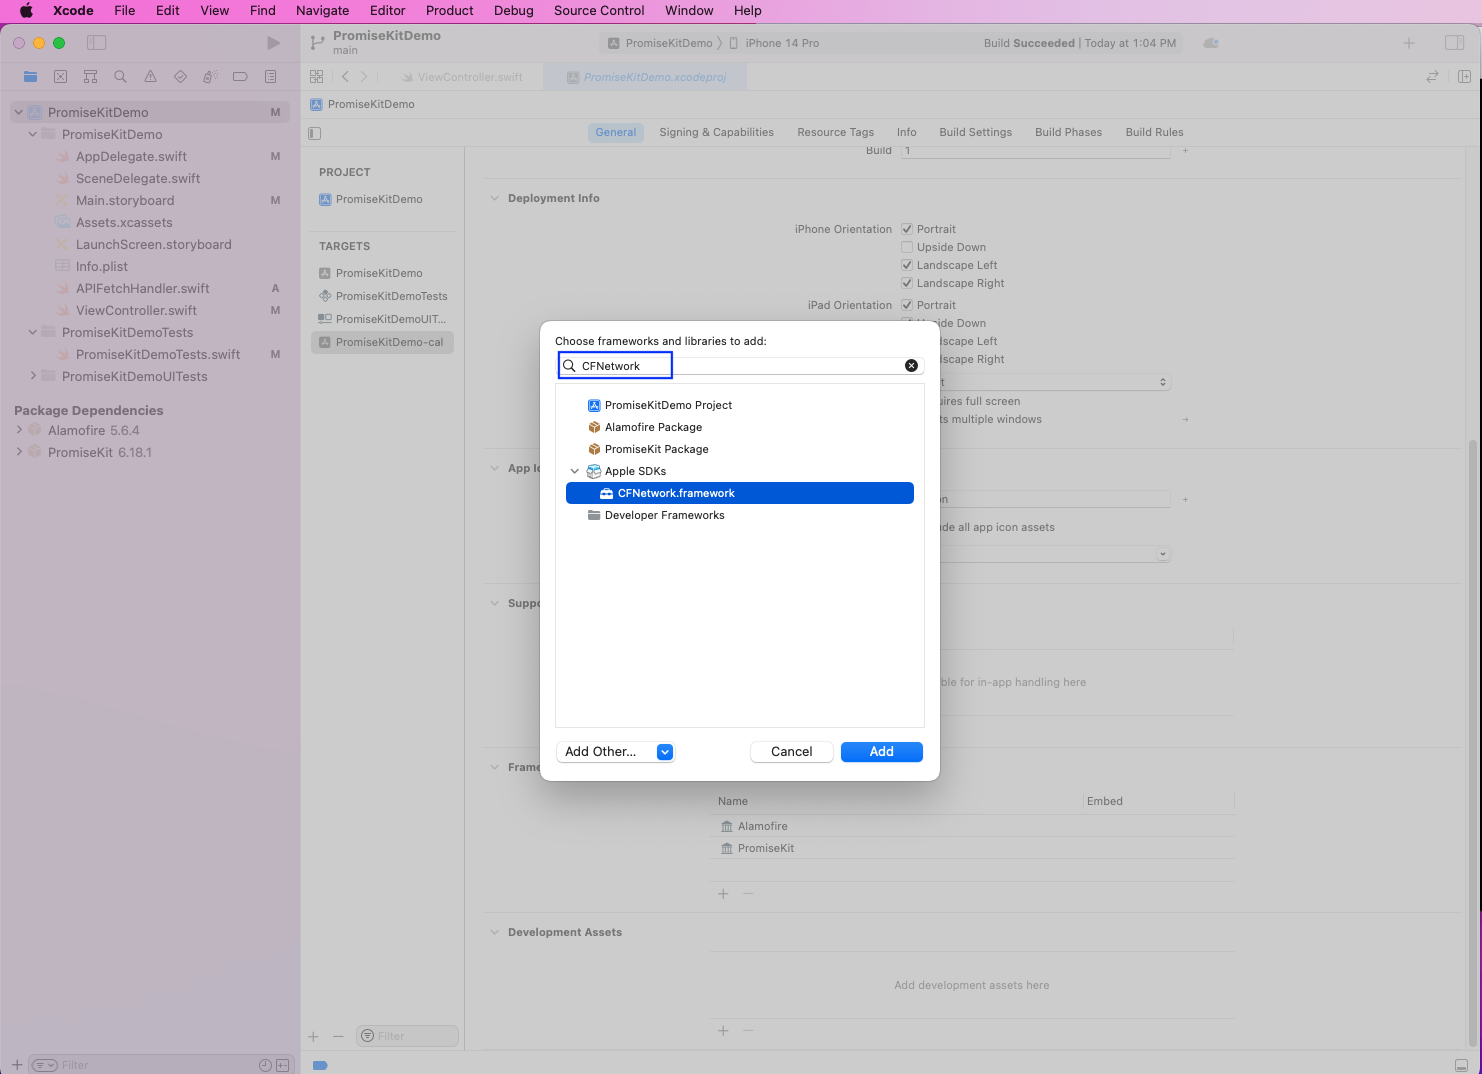The height and width of the screenshot is (1074, 1482).
Task: Open the Find navigator magnifier icon
Action: 120,77
